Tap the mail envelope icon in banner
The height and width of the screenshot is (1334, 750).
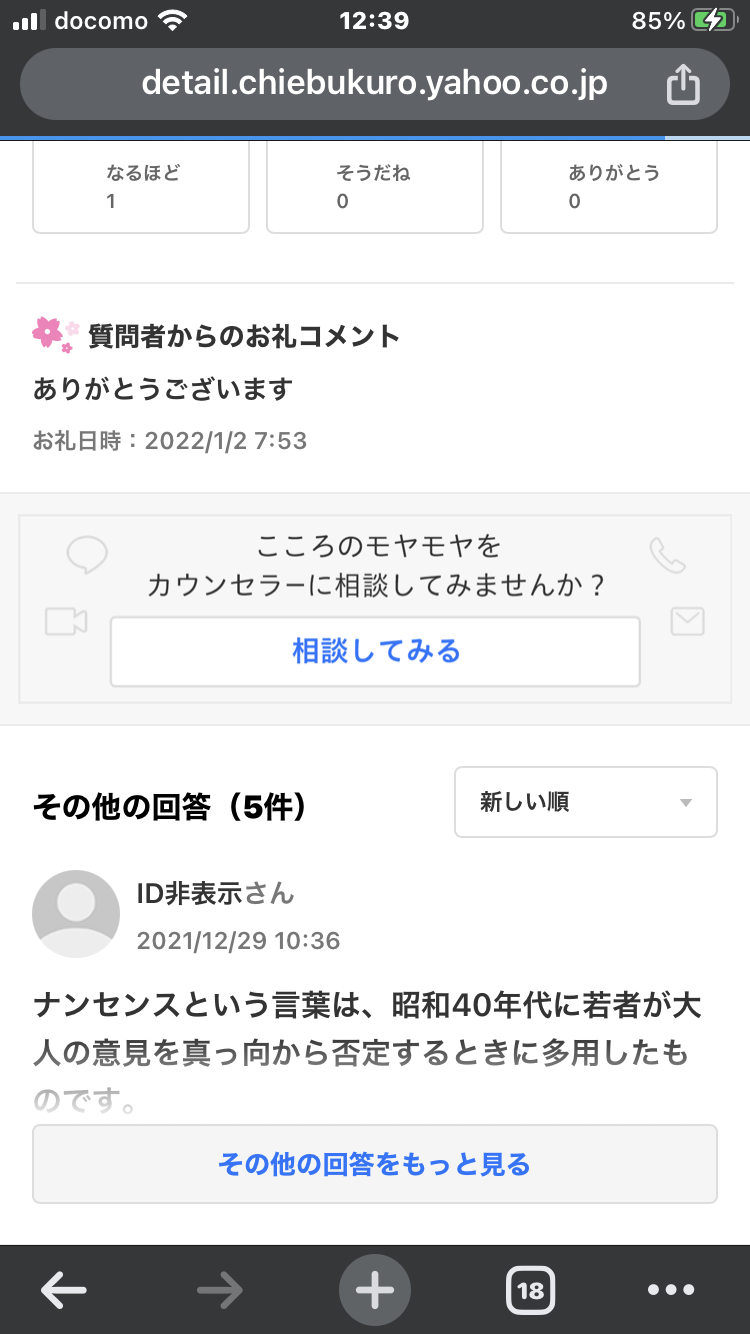(687, 622)
